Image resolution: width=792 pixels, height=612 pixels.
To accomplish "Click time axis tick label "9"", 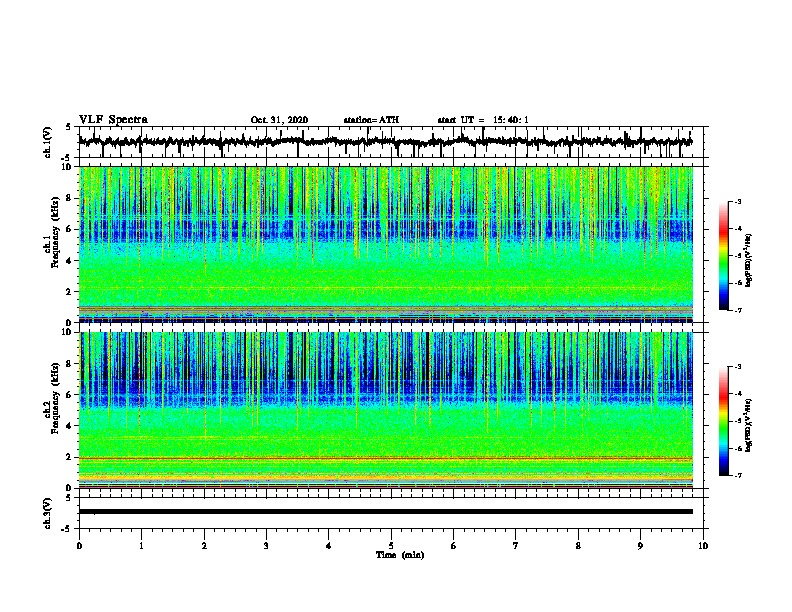I will (640, 546).
